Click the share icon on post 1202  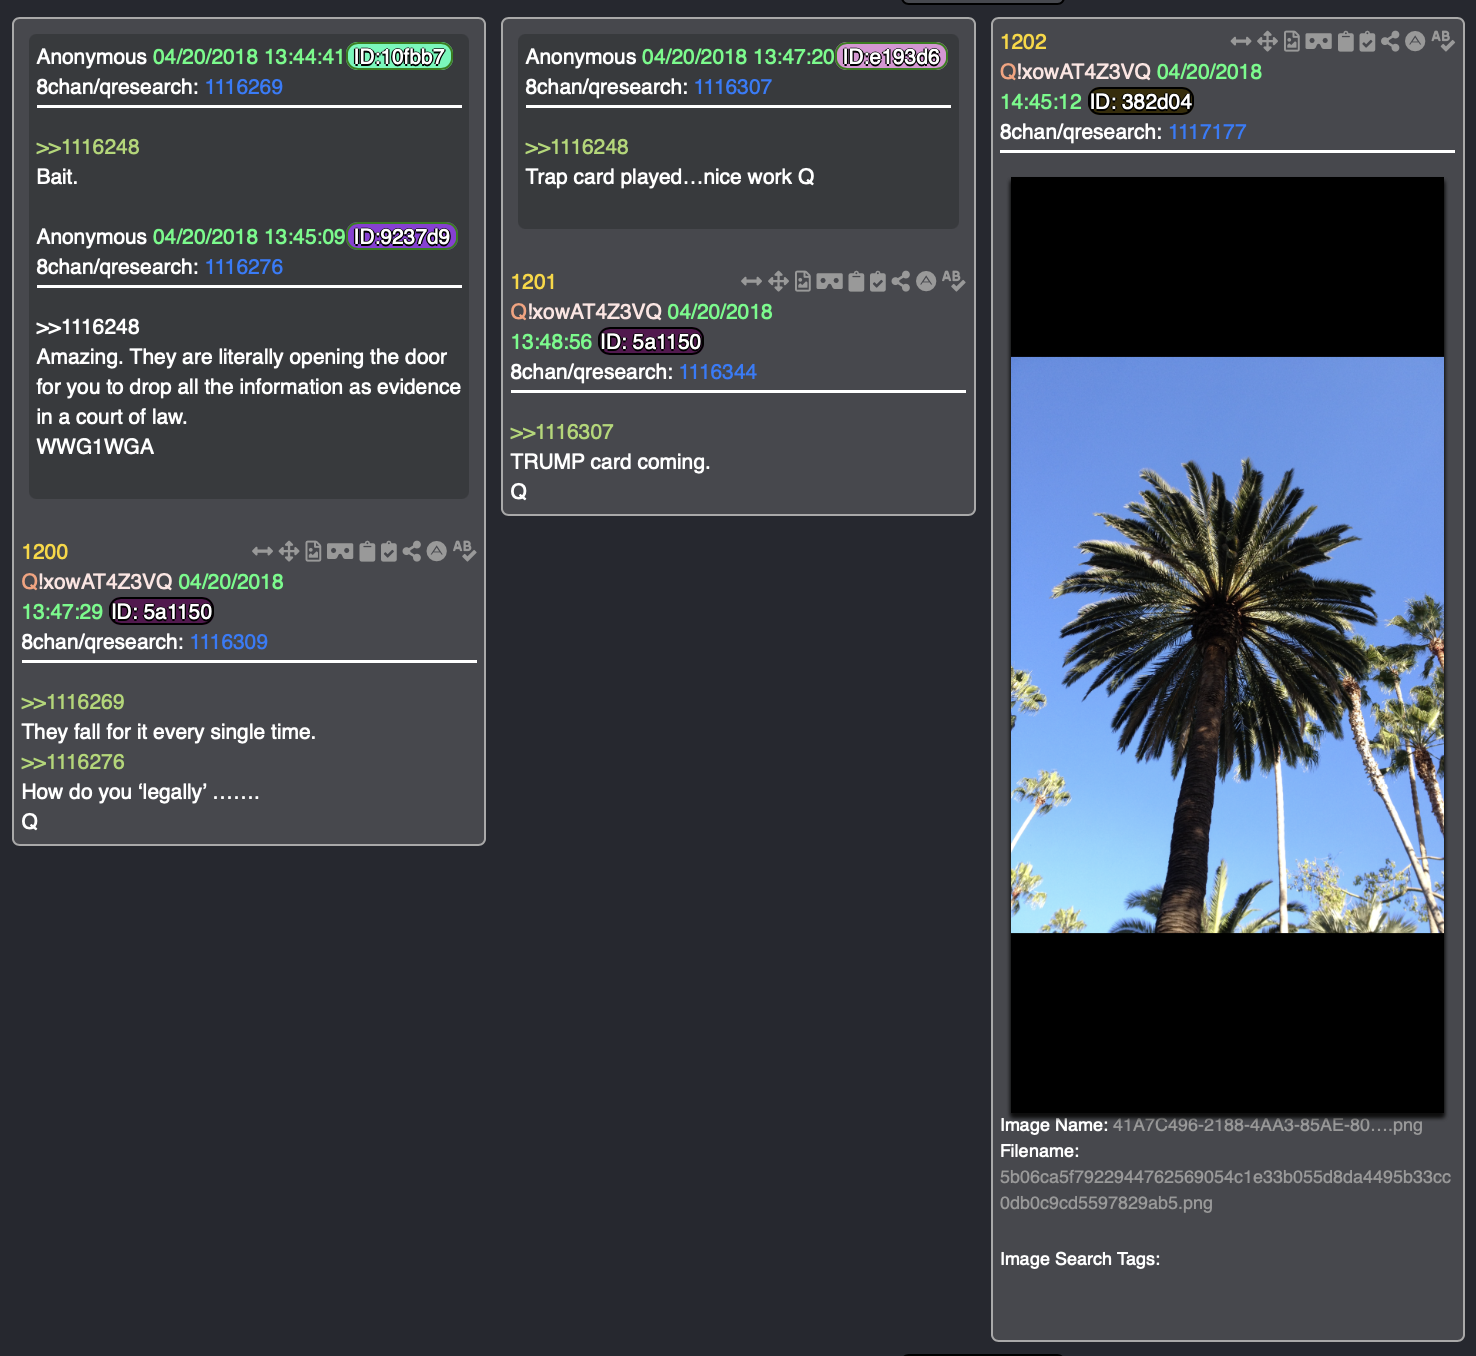point(1390,41)
